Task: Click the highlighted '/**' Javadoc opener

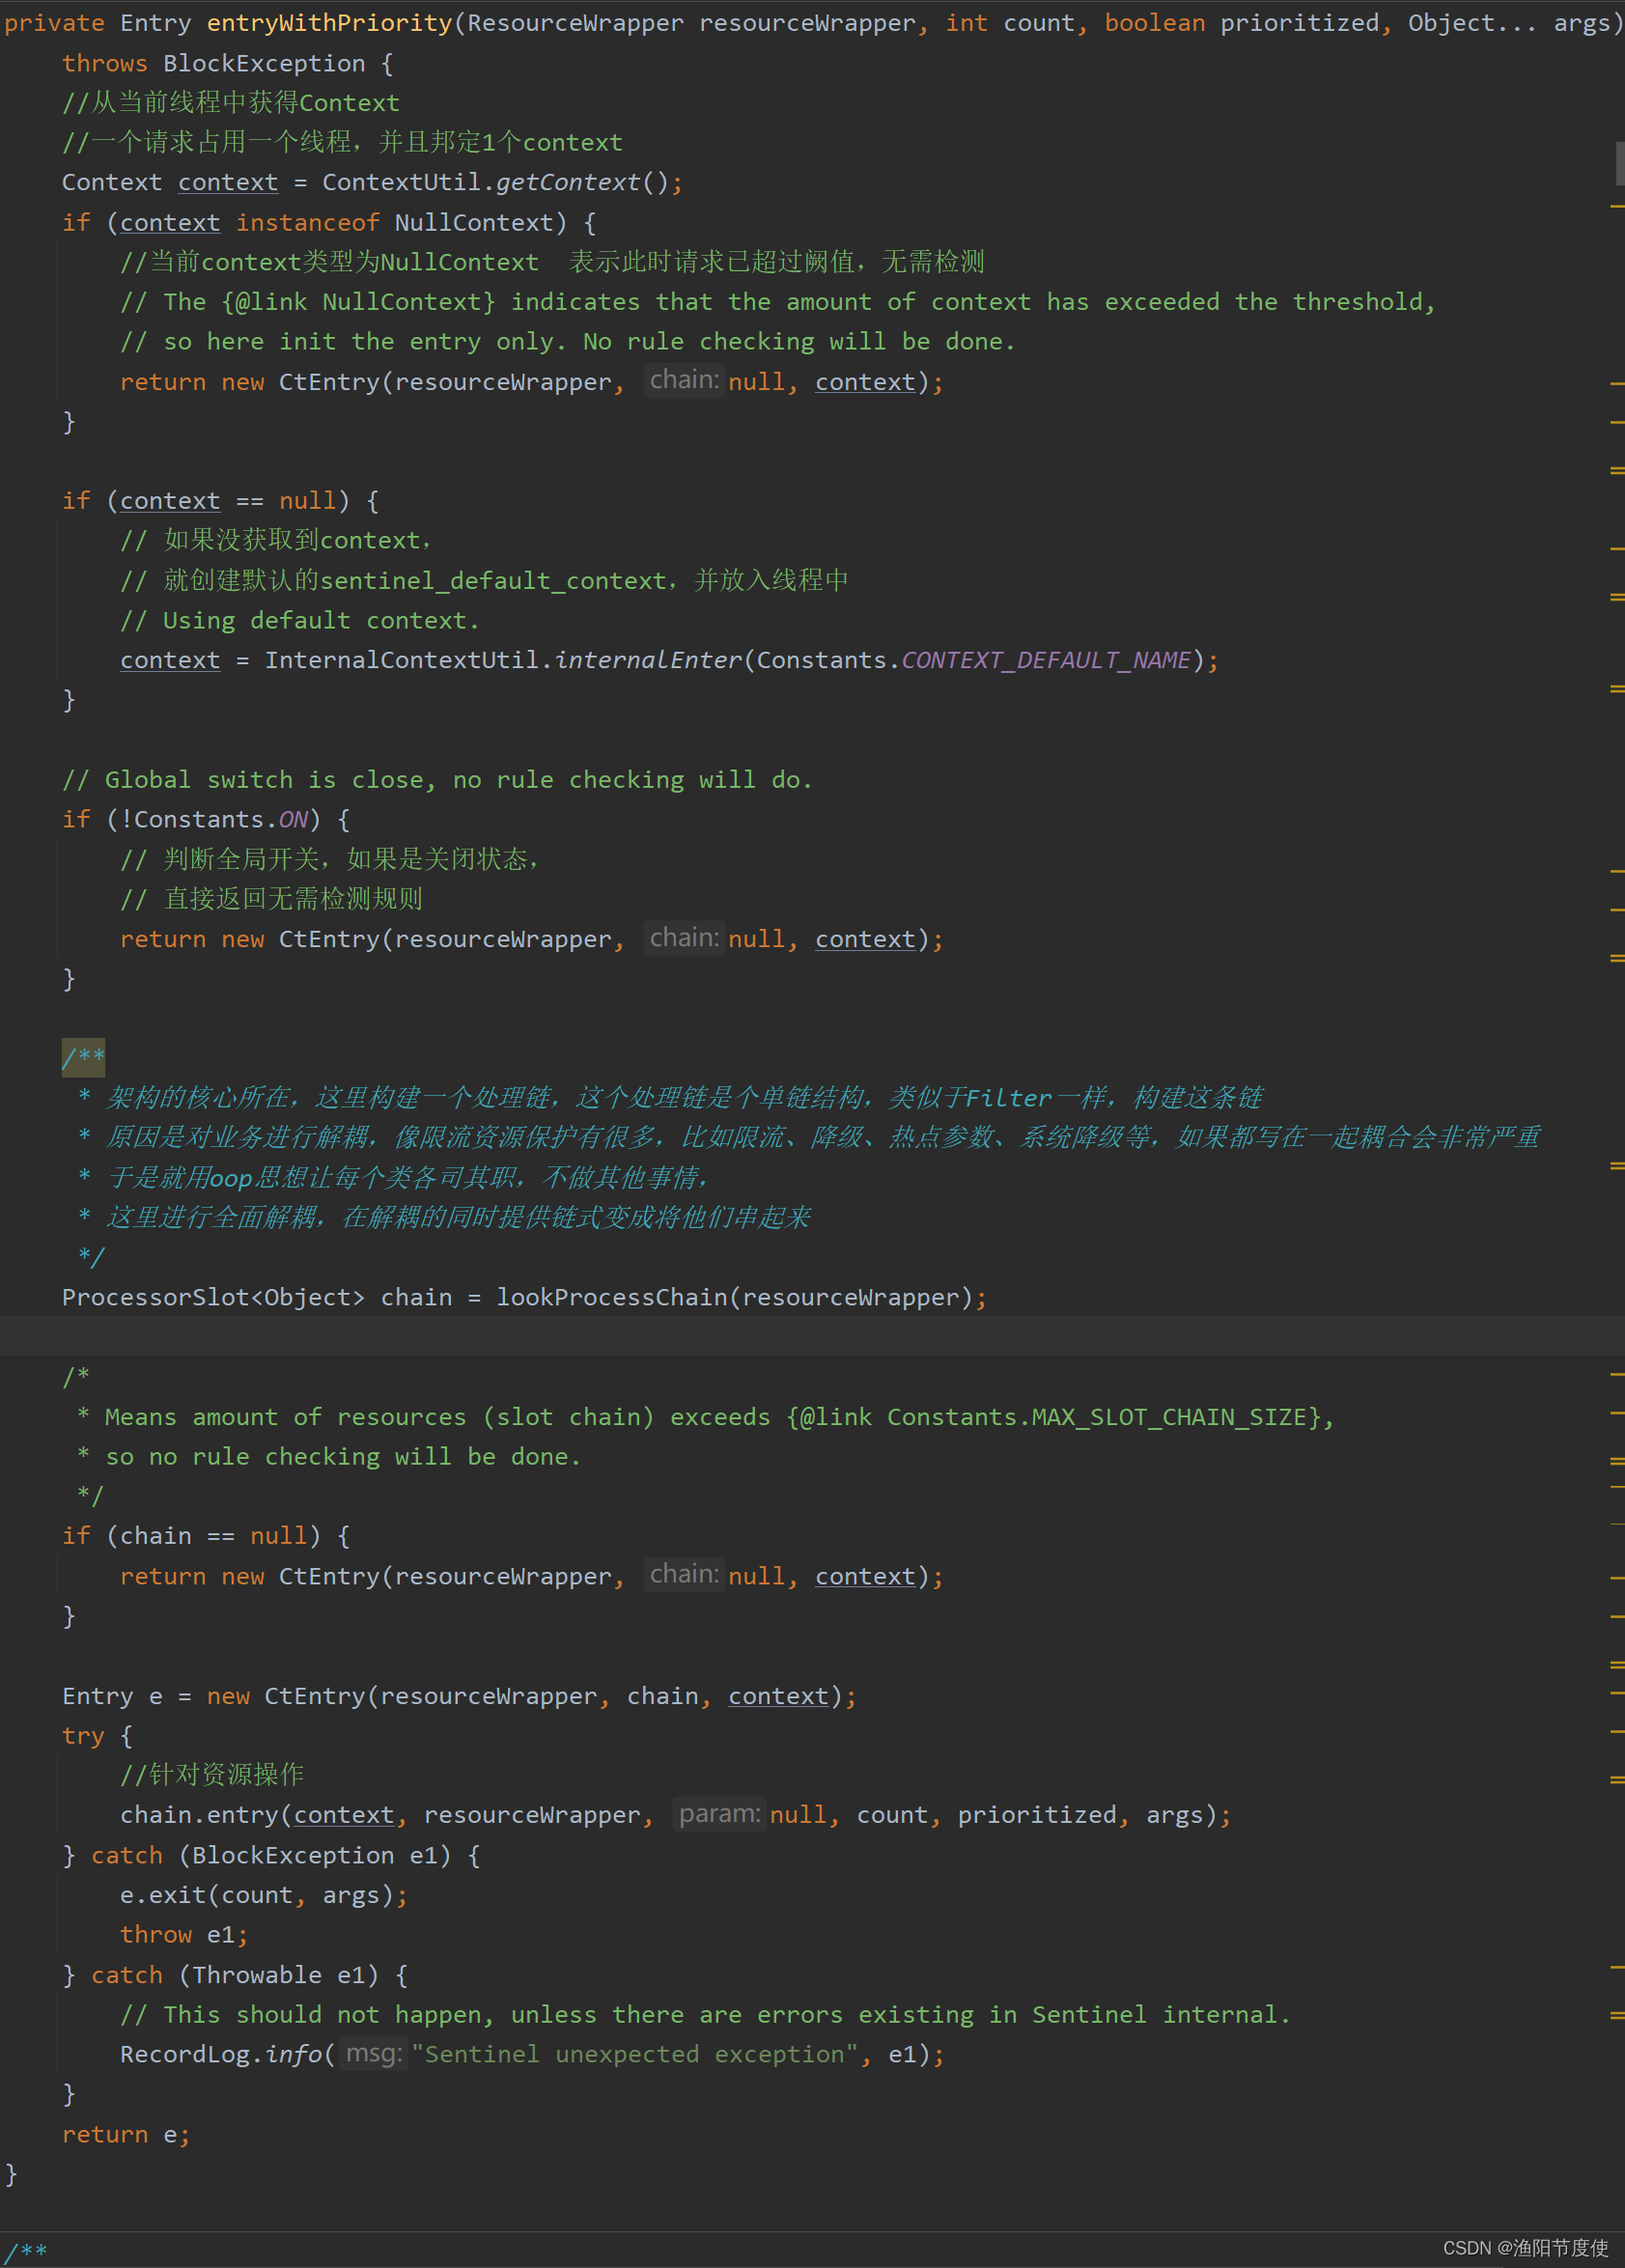Action: 83,1057
